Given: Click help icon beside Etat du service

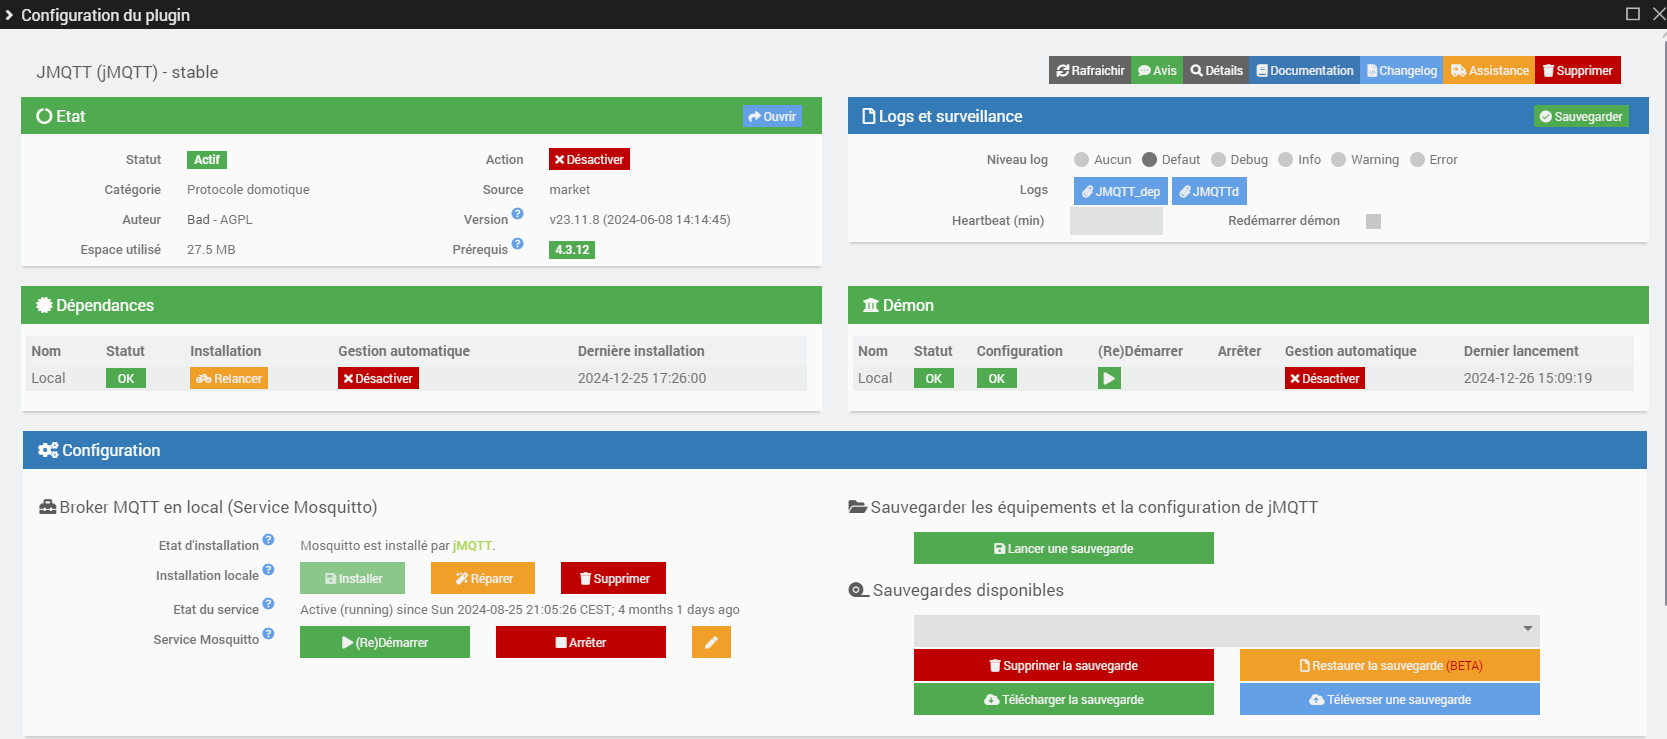Looking at the screenshot, I should (x=268, y=603).
